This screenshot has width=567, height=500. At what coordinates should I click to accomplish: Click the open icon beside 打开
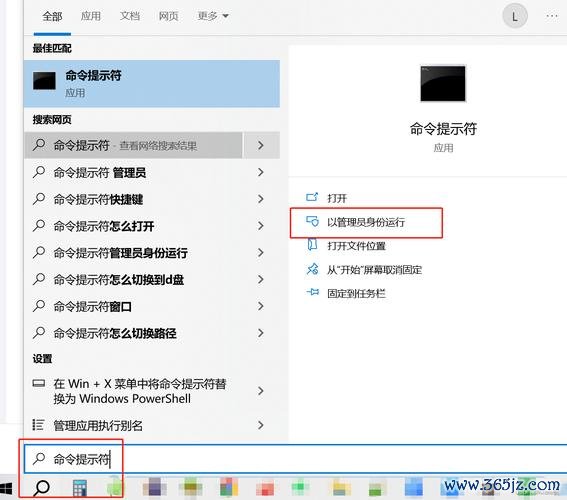tap(312, 197)
